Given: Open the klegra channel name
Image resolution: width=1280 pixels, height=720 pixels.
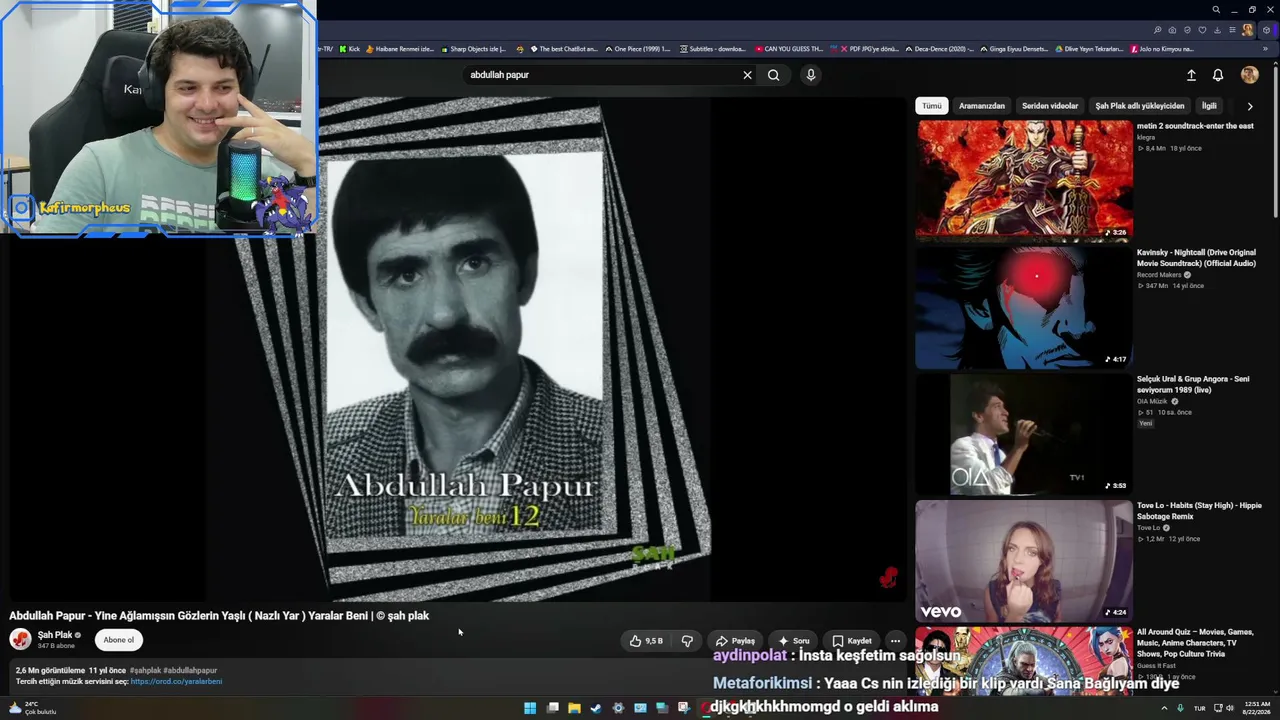Looking at the screenshot, I should click(1146, 137).
